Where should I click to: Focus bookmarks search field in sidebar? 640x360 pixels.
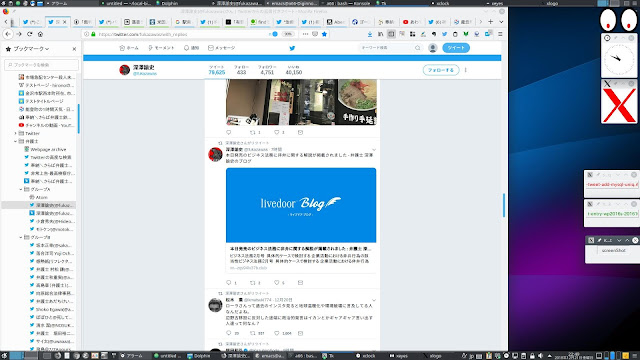(x=41, y=64)
